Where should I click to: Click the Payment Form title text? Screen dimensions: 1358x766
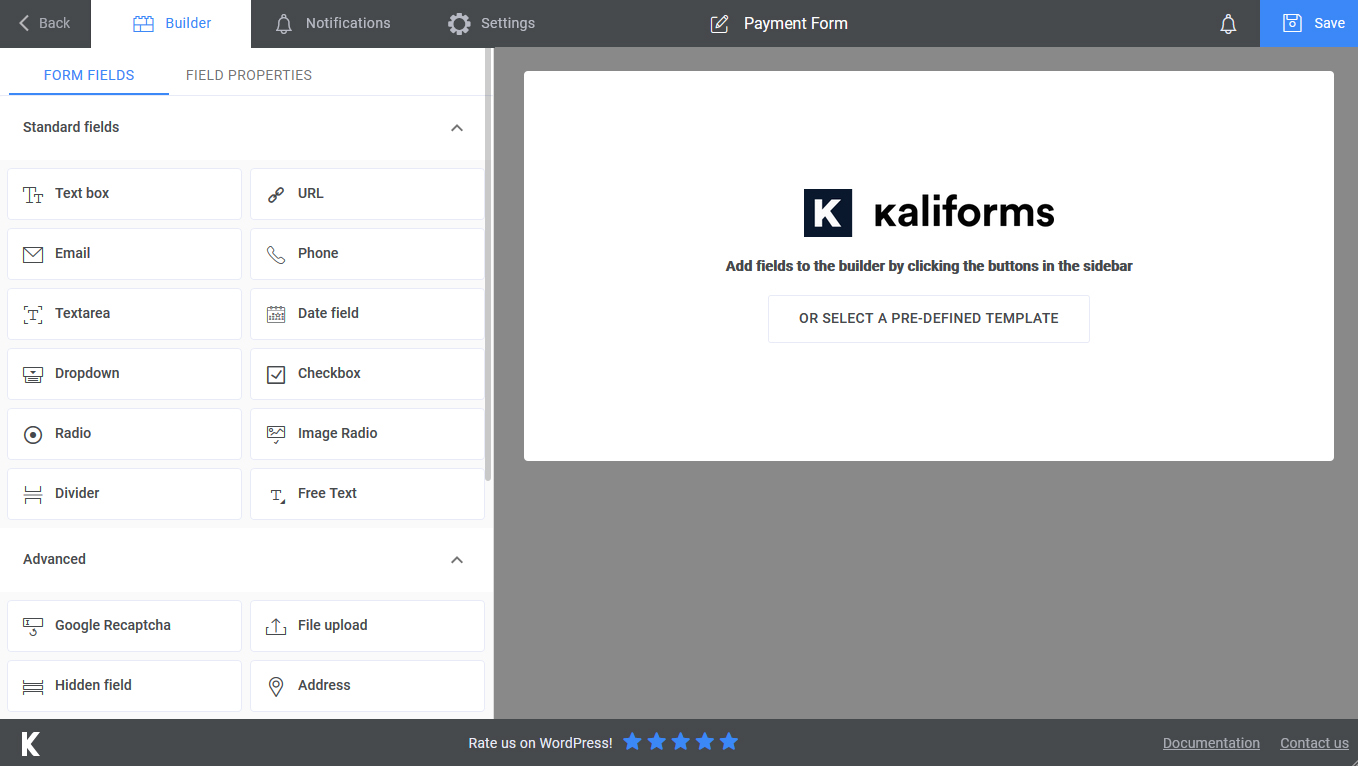click(796, 23)
